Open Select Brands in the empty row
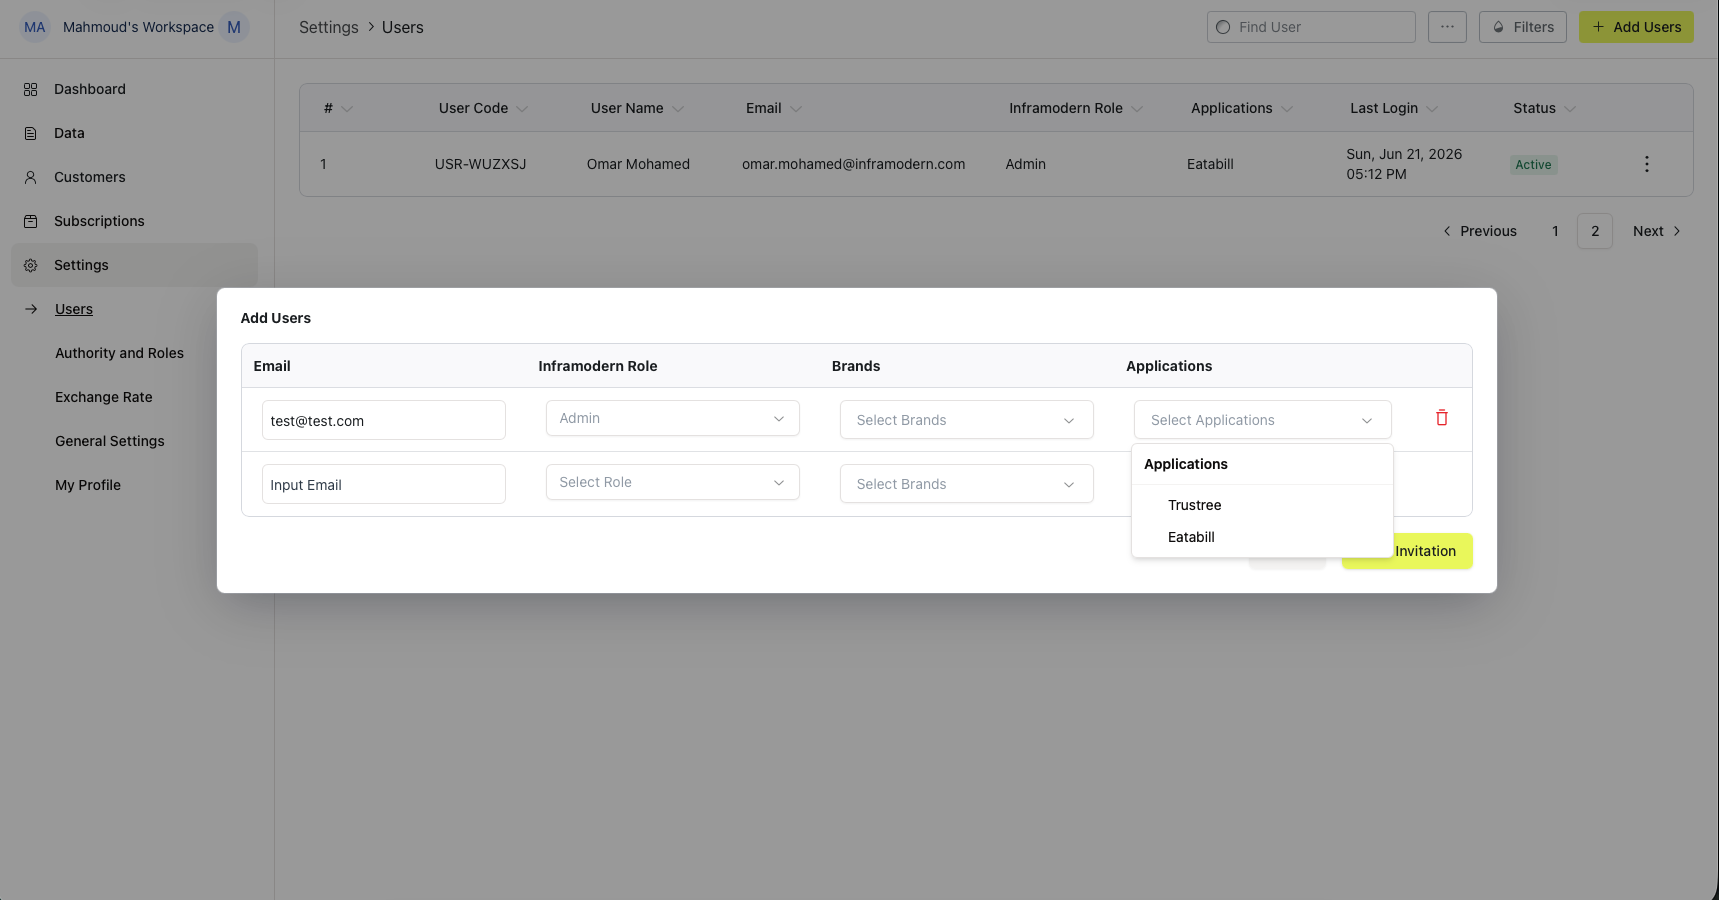 tap(966, 484)
